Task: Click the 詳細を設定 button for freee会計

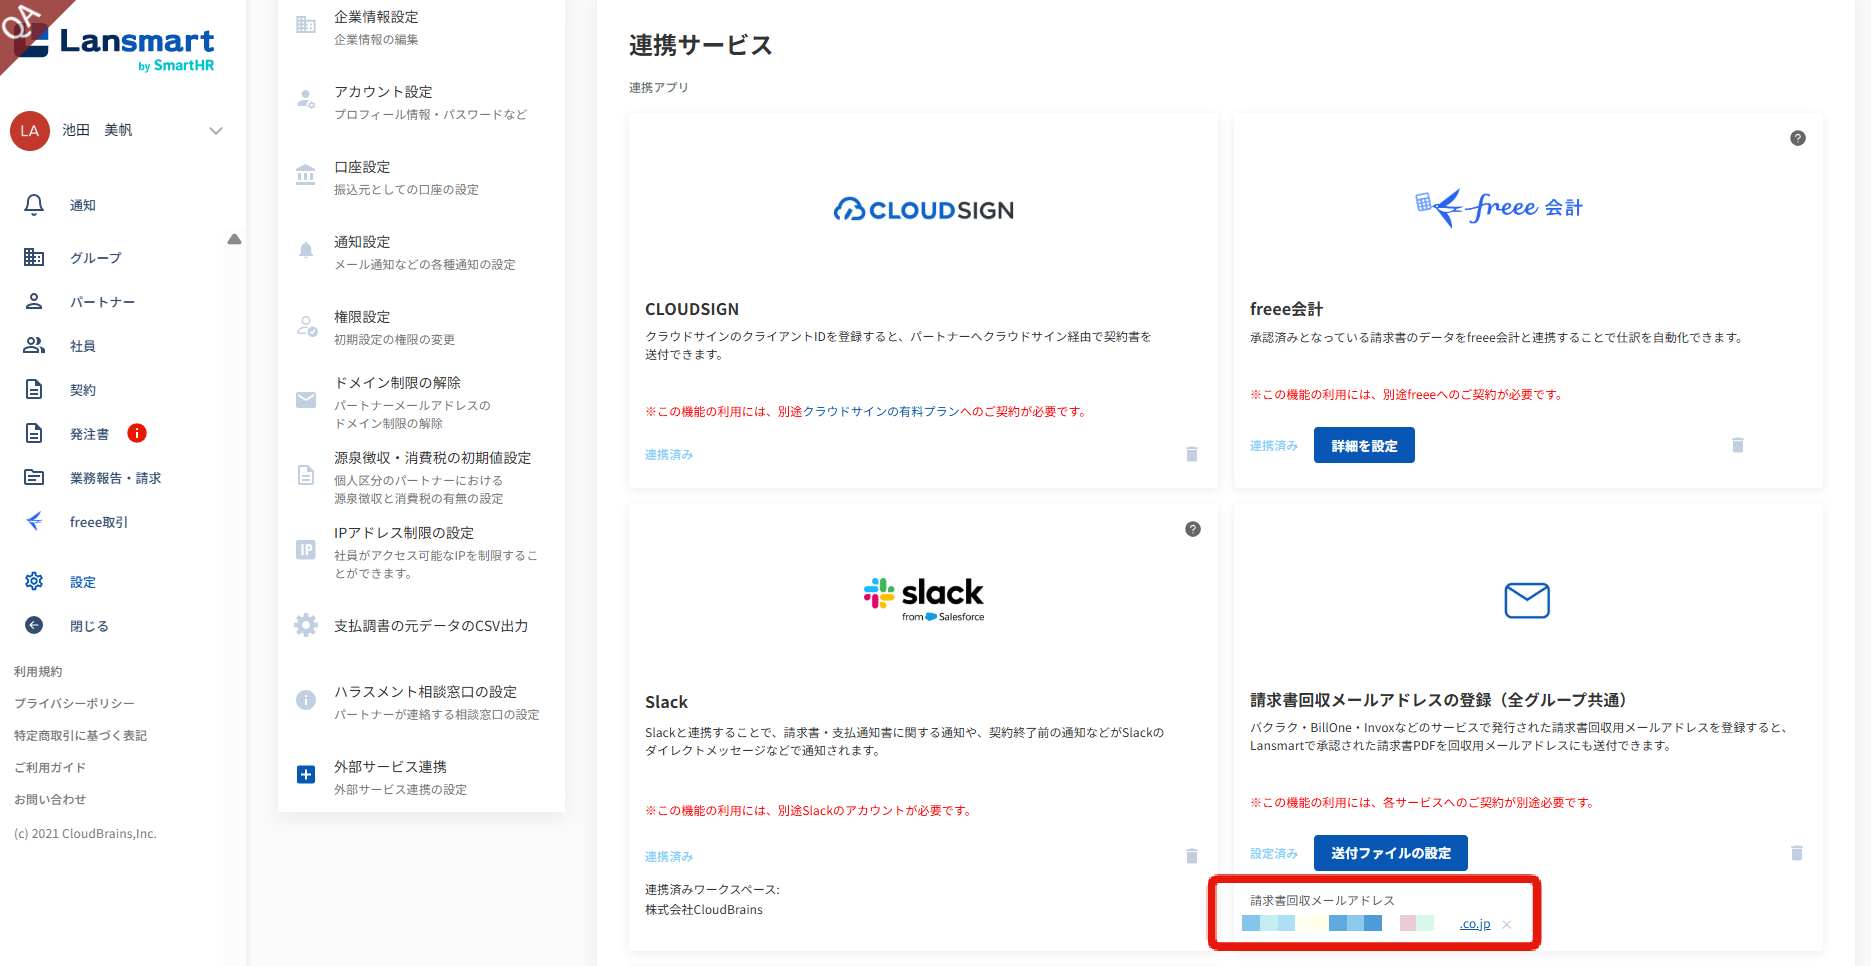Action: click(1364, 445)
